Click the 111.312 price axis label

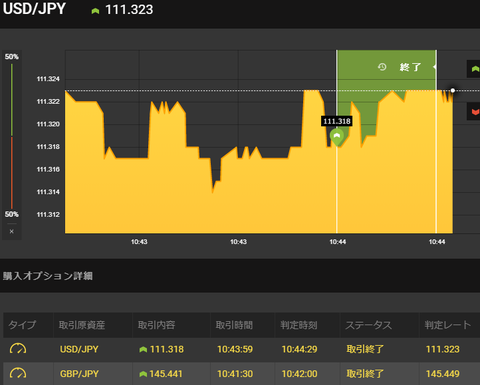tap(48, 215)
